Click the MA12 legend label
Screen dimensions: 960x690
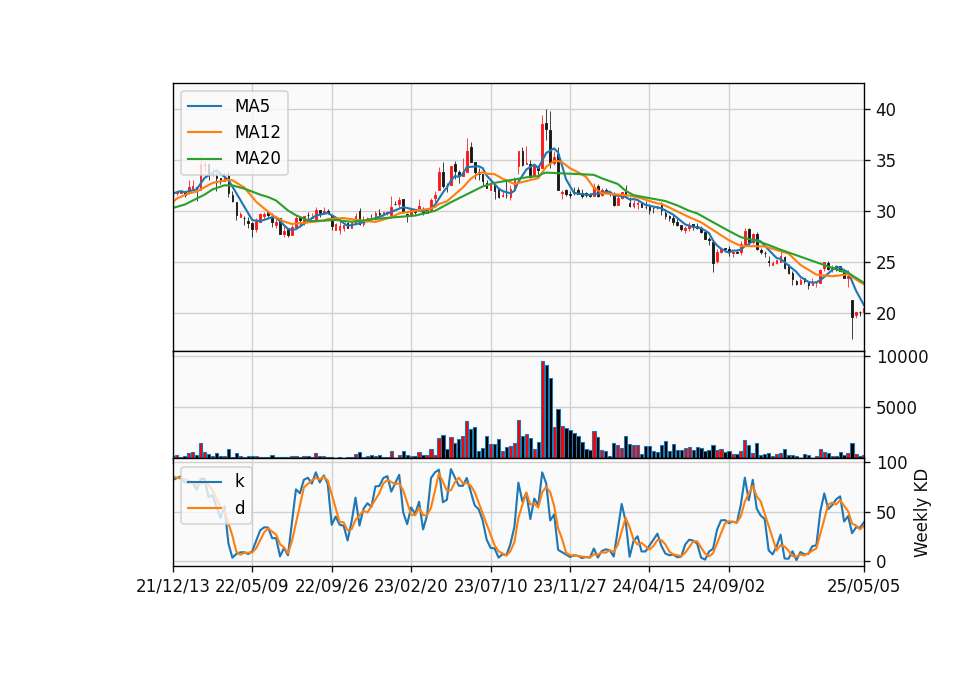click(257, 132)
